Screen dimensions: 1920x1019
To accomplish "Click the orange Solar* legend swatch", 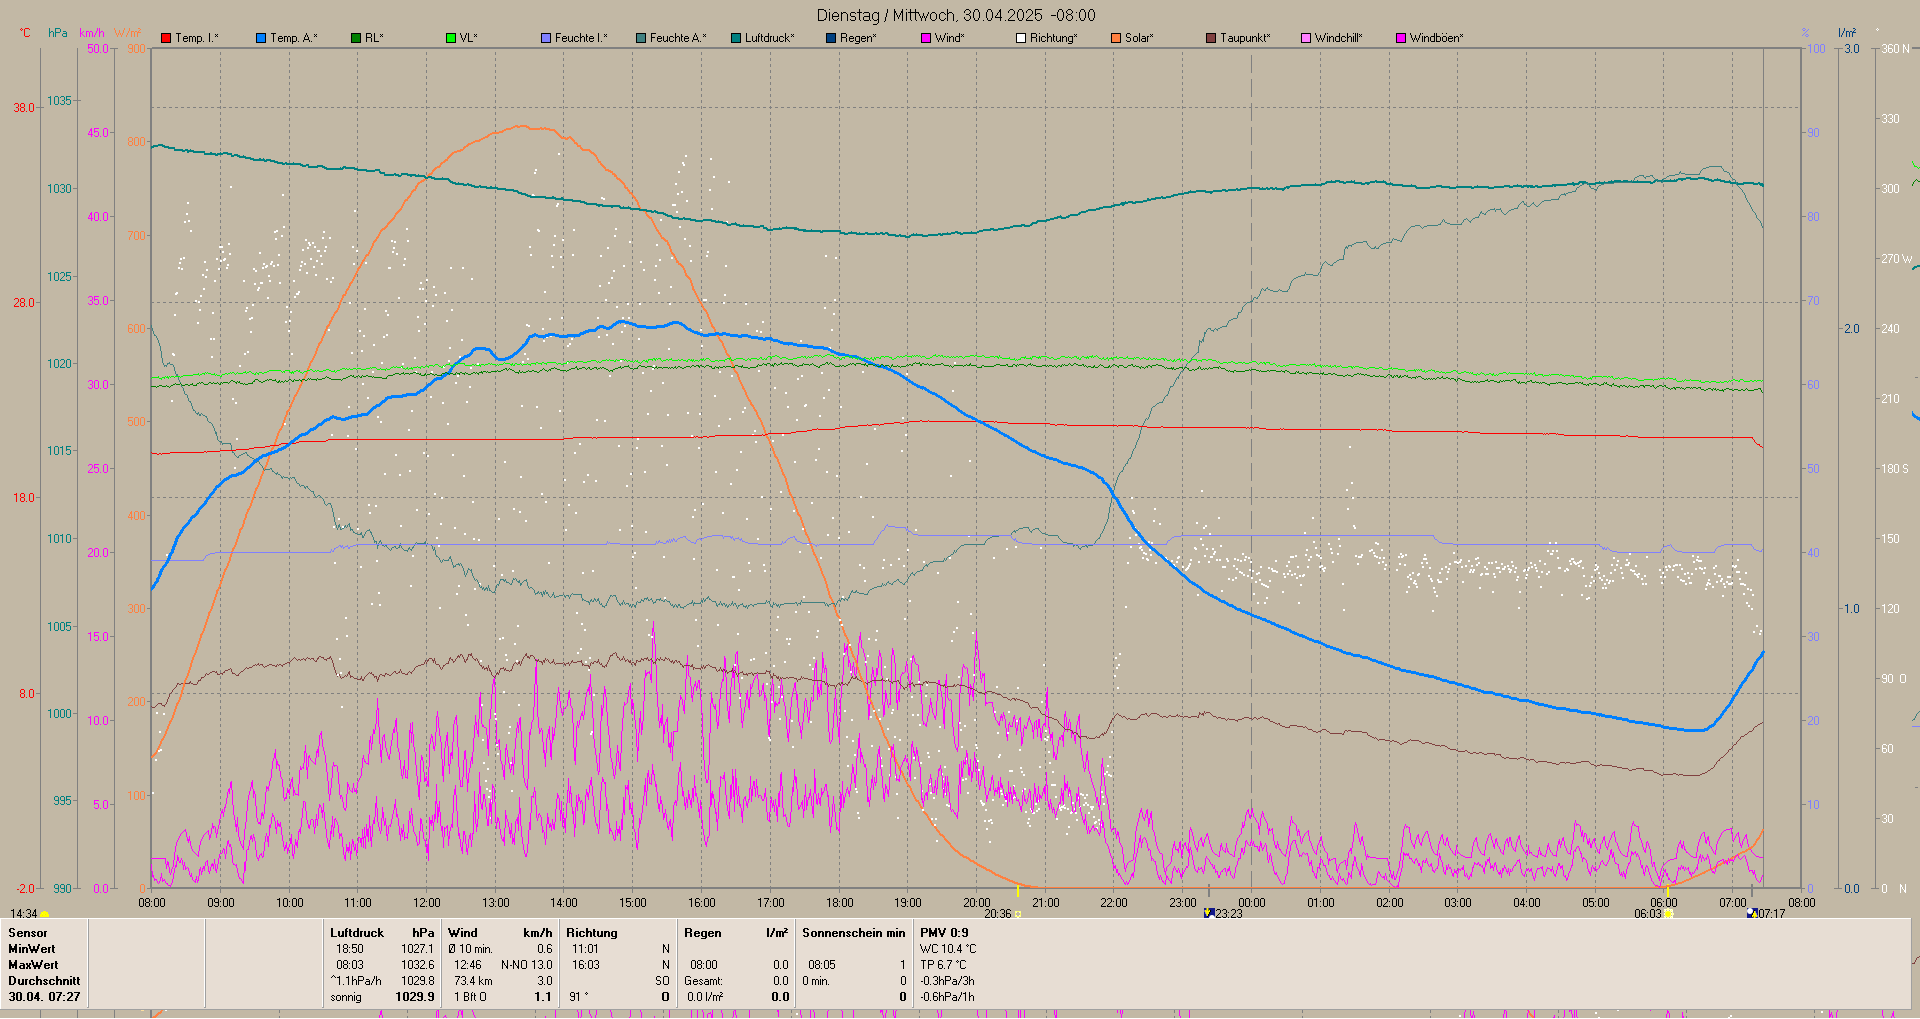I will 1116,38.
